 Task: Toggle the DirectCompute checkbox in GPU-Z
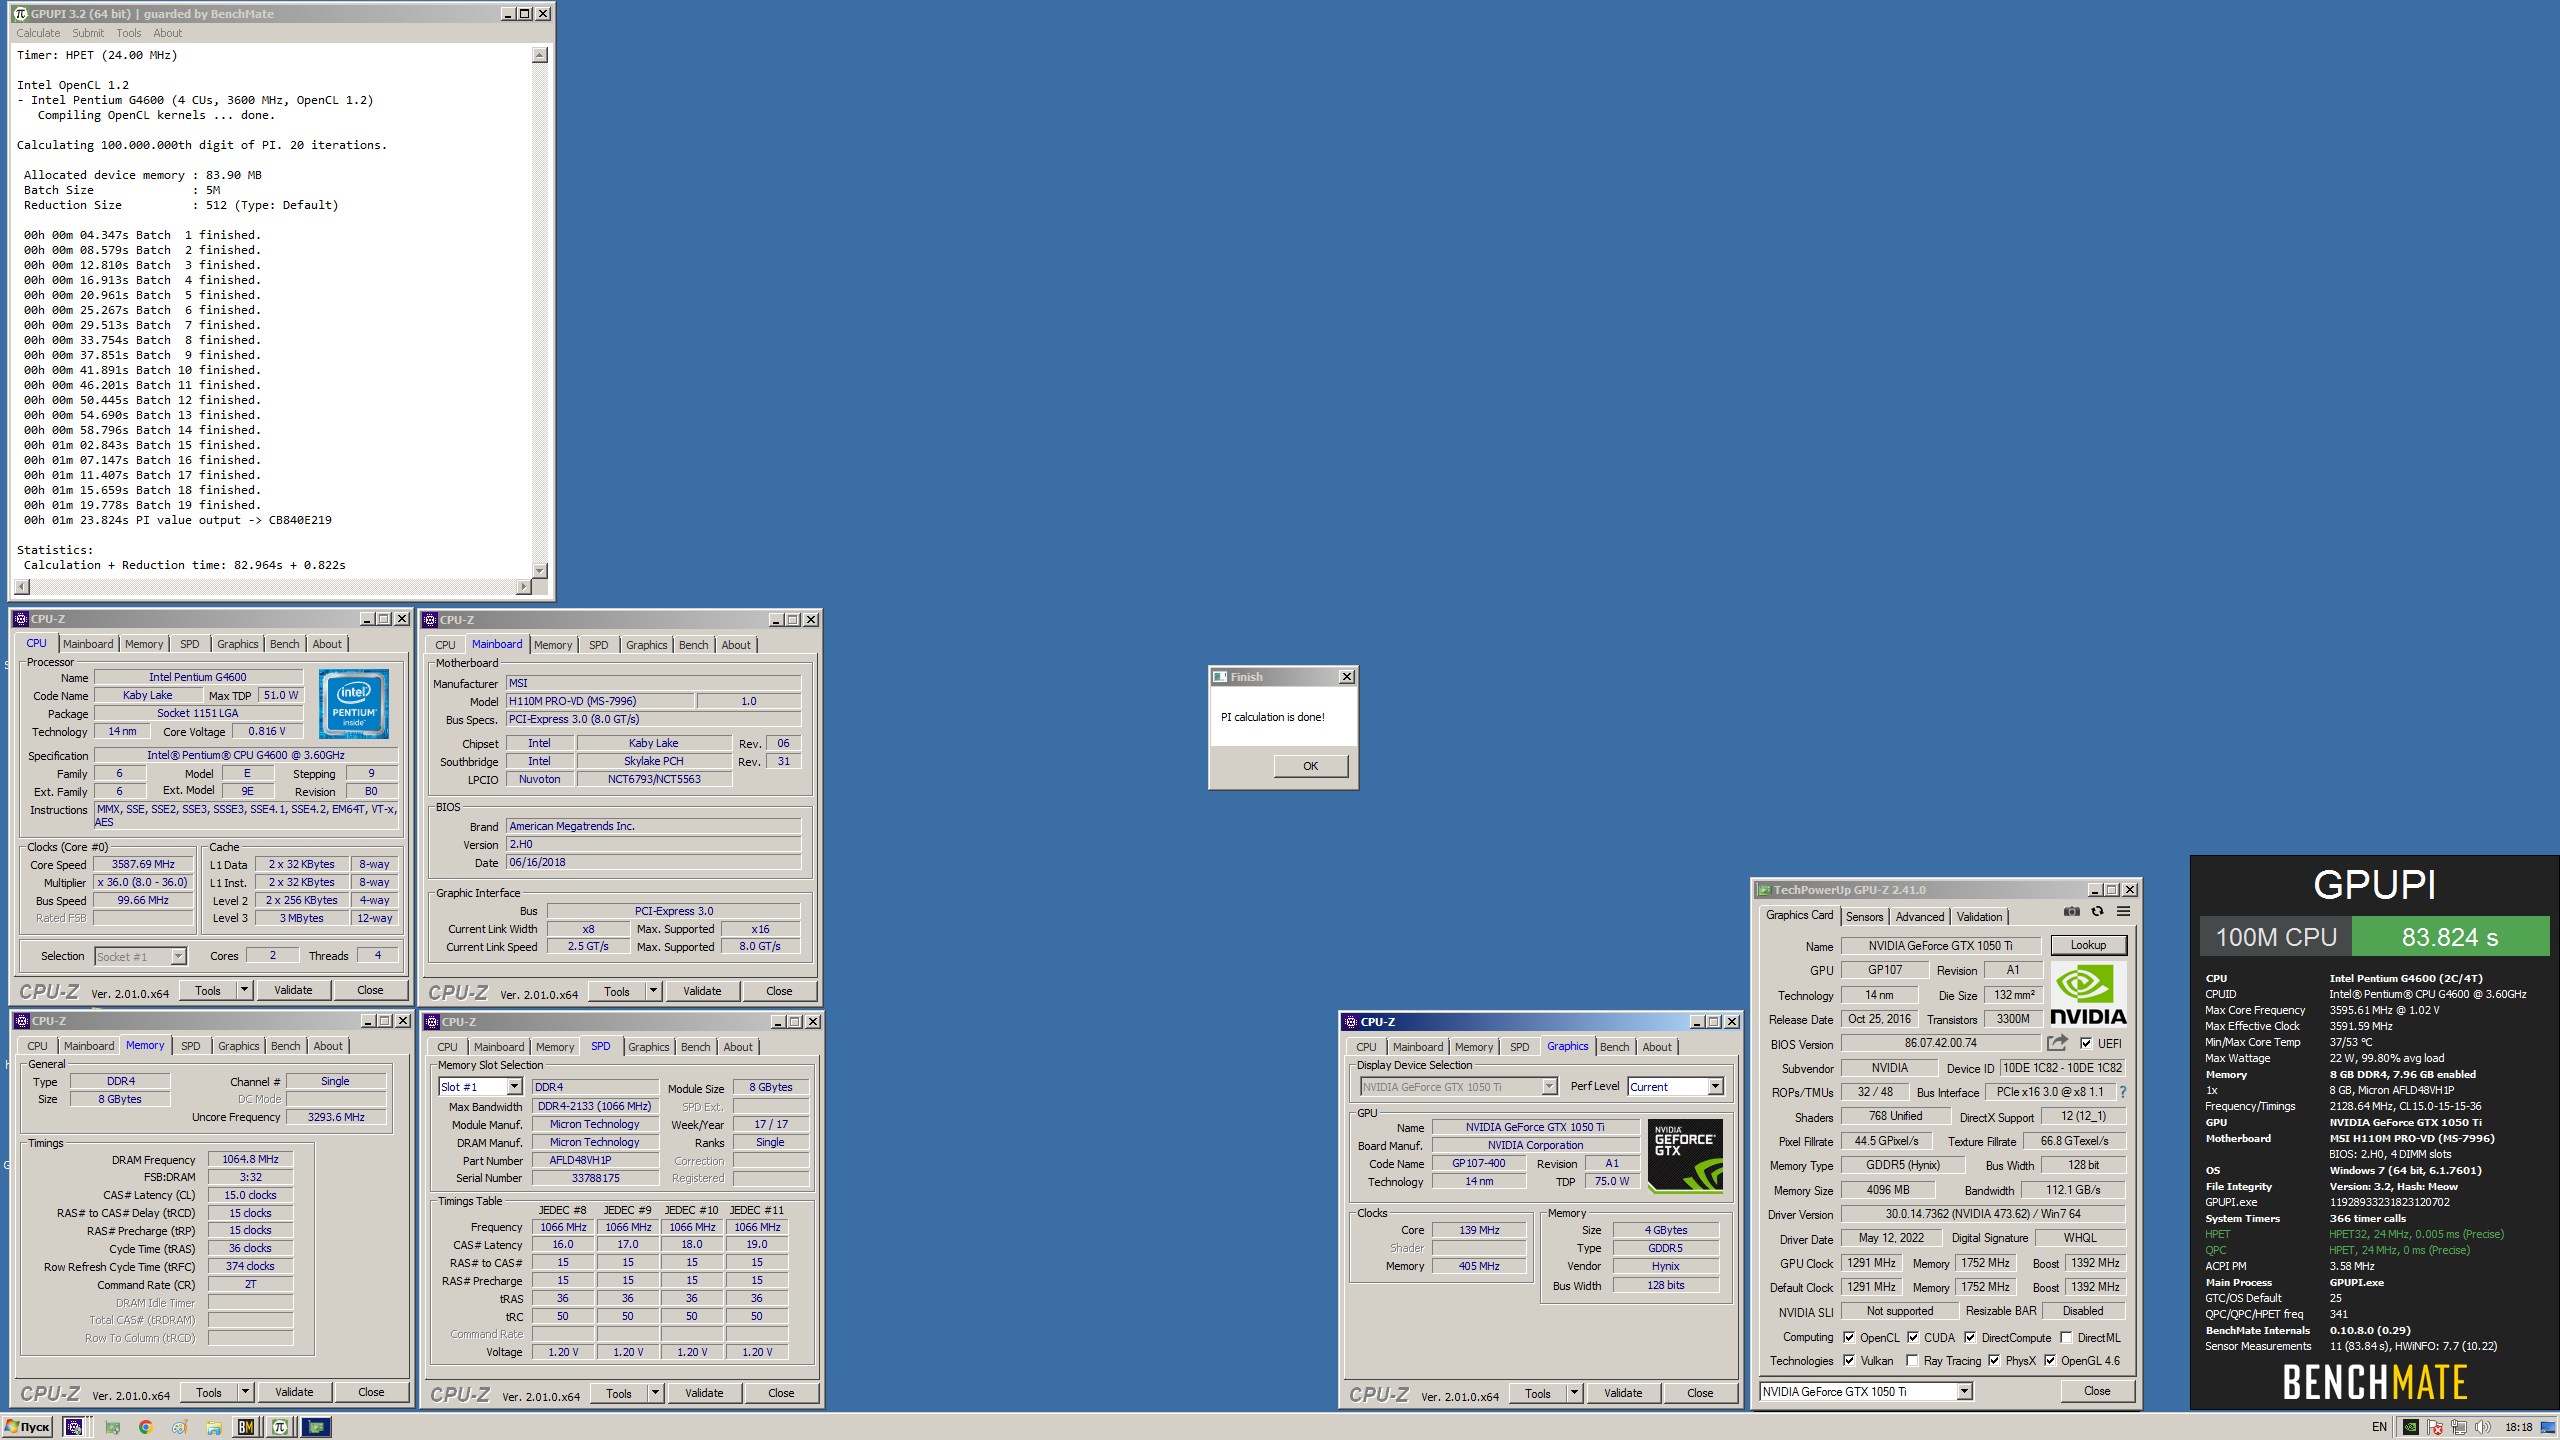(x=1970, y=1337)
